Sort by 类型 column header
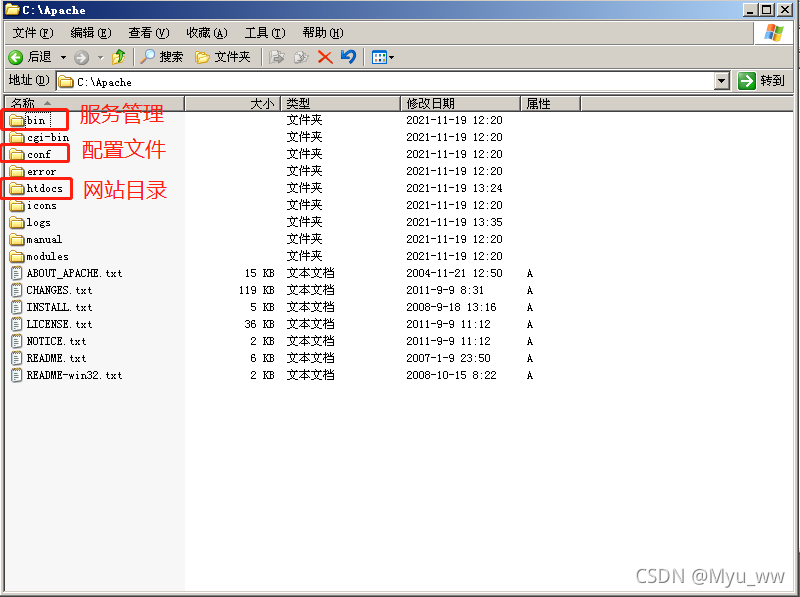The width and height of the screenshot is (800, 597). click(340, 104)
